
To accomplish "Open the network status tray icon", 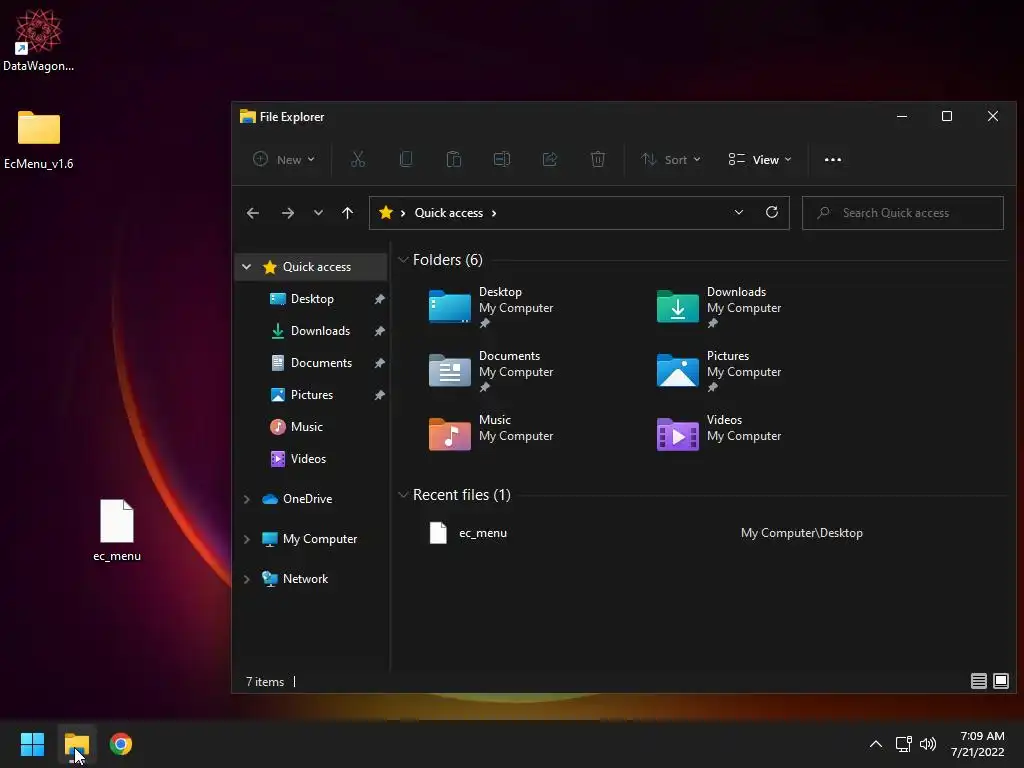I will click(903, 744).
